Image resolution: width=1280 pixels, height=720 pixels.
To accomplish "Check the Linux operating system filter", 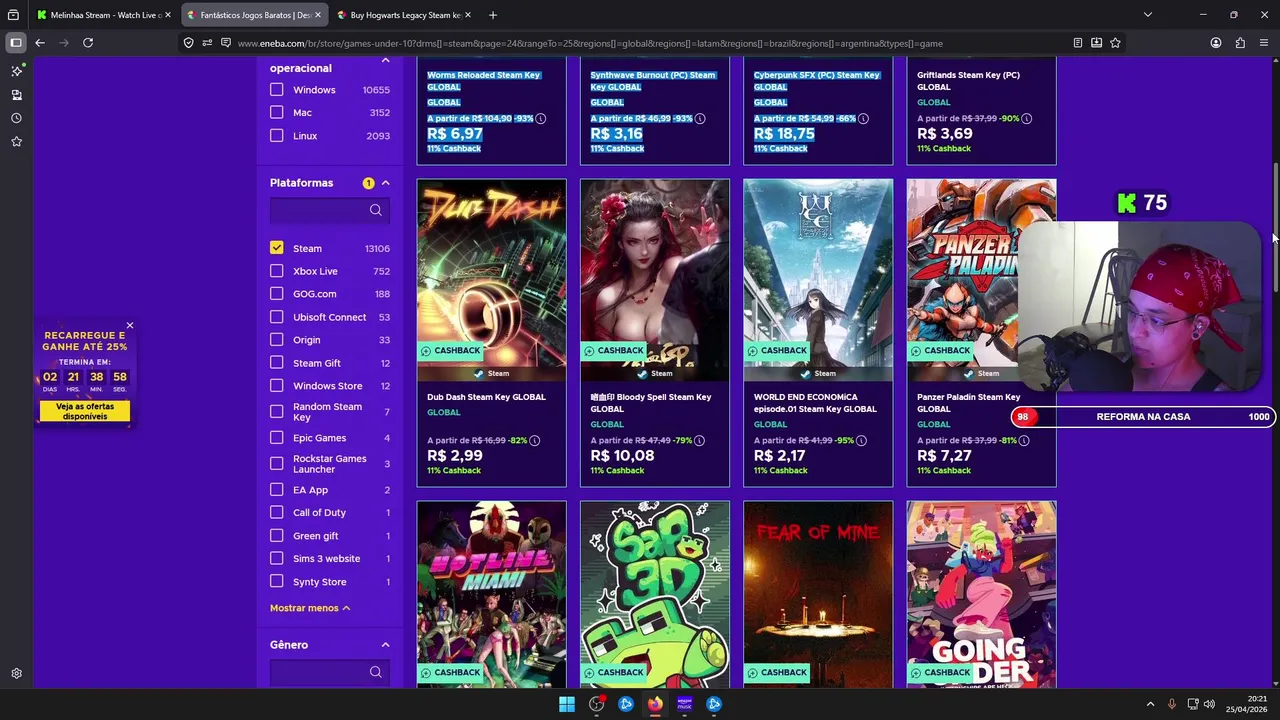I will click(277, 136).
